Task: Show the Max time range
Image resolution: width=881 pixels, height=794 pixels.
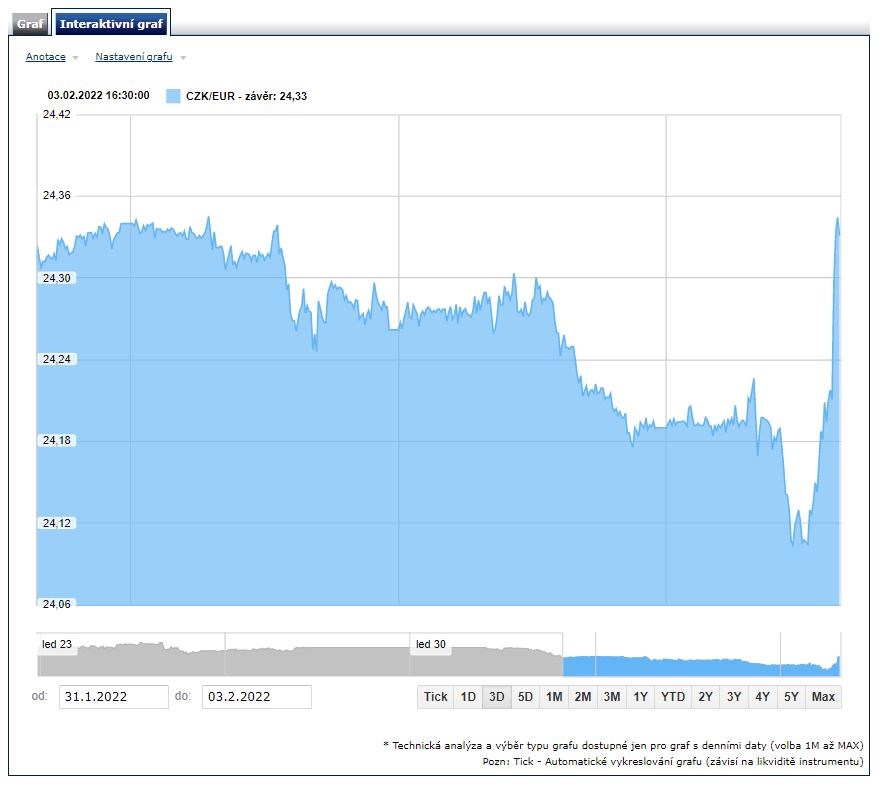Action: click(823, 697)
